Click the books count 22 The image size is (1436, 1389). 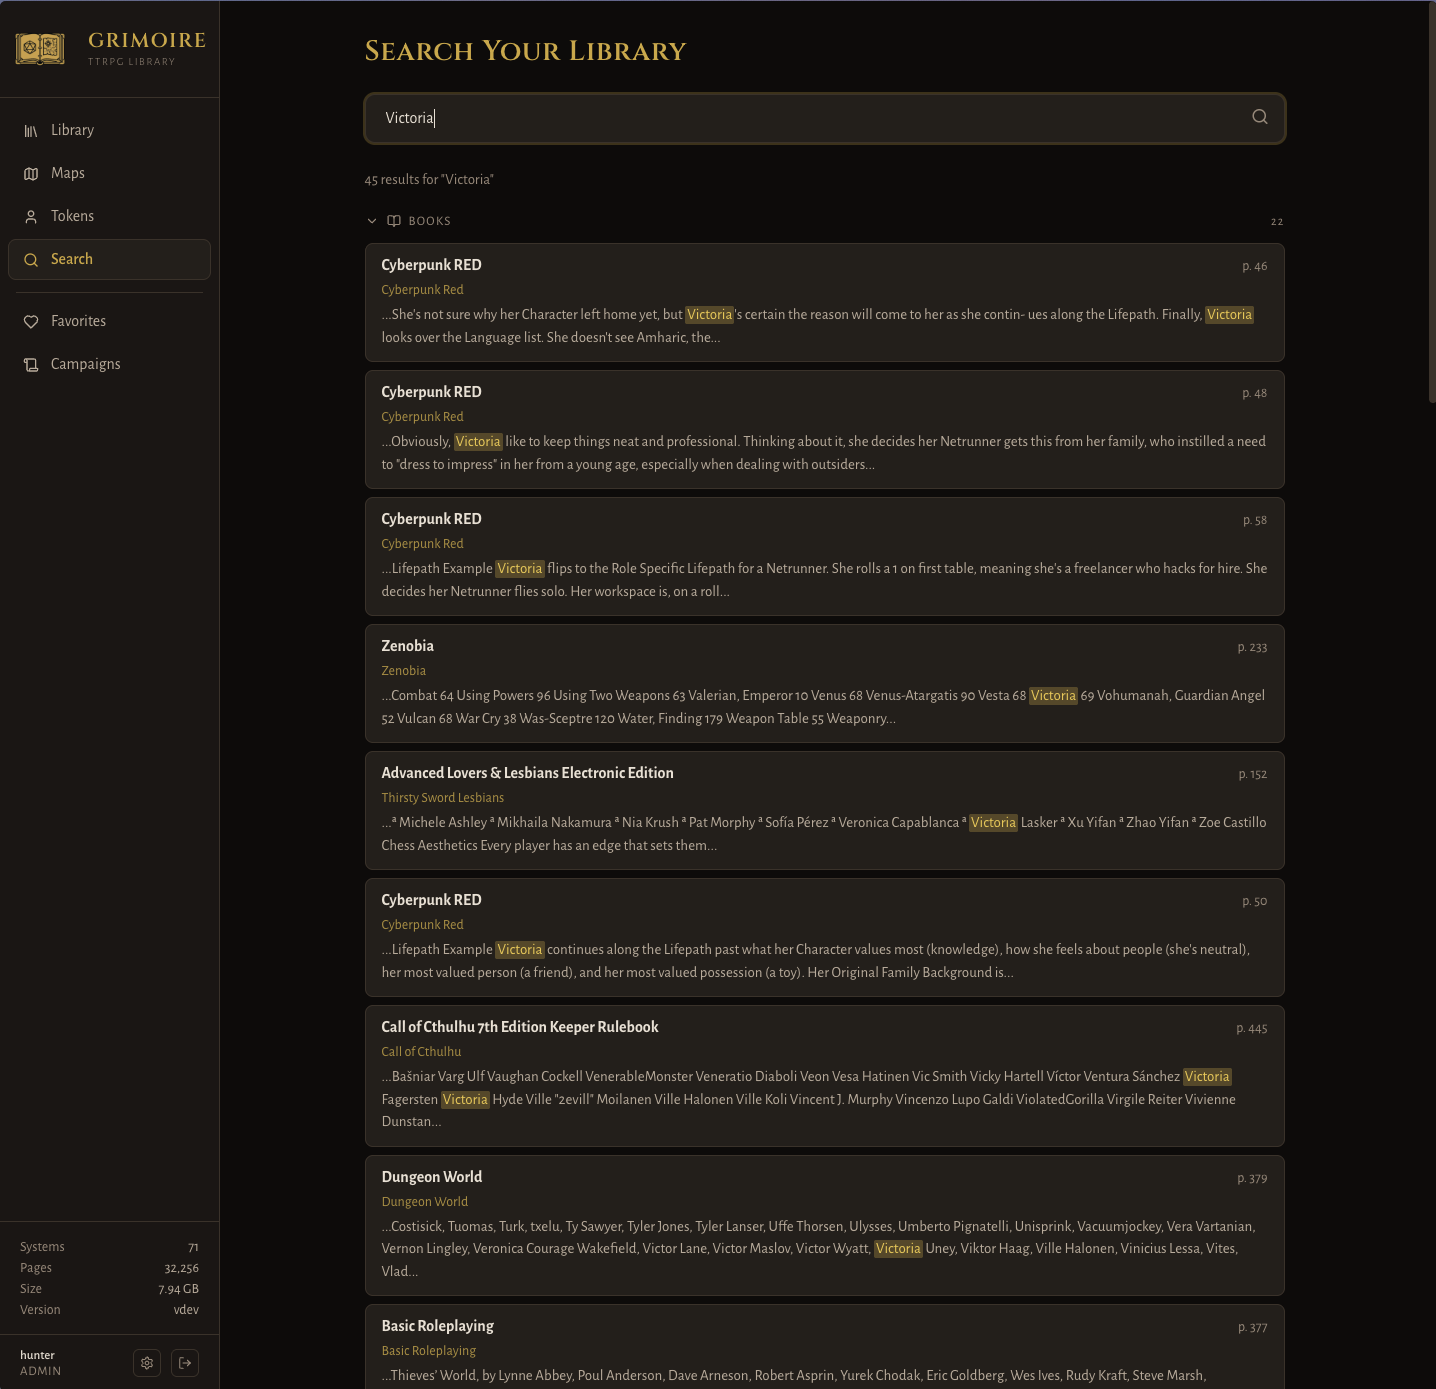[x=1277, y=222]
